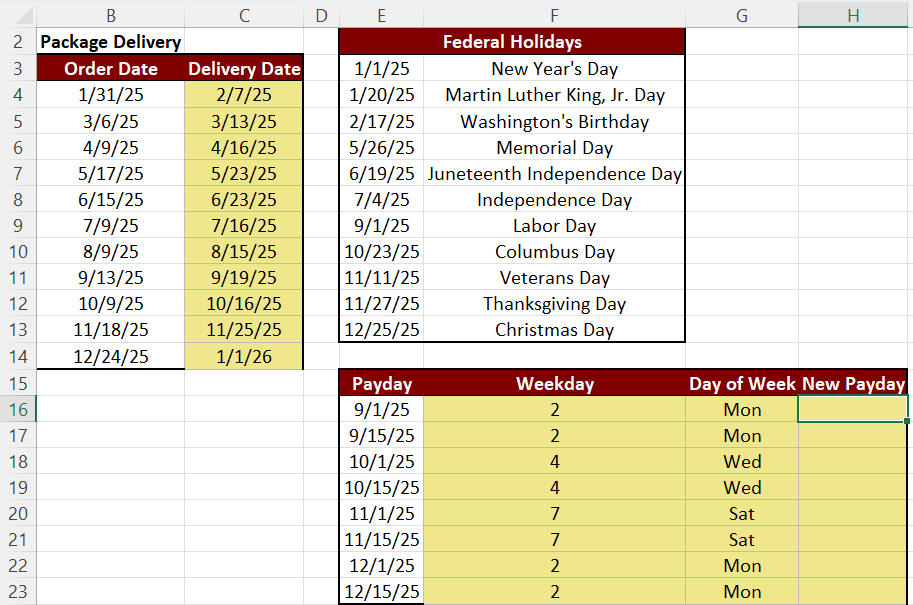Screen dimensions: 913x605
Task: Select the Payday column header cell
Action: click(380, 383)
